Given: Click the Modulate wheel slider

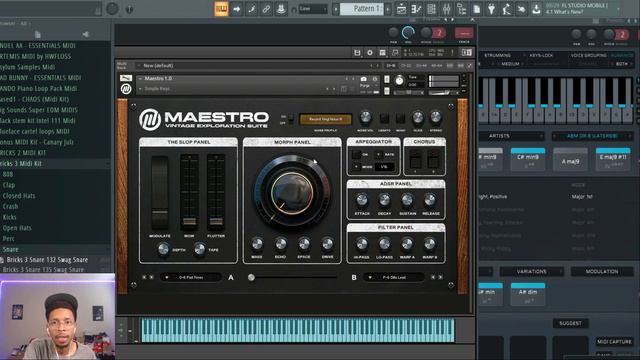Looking at the screenshot, I should 160,192.
